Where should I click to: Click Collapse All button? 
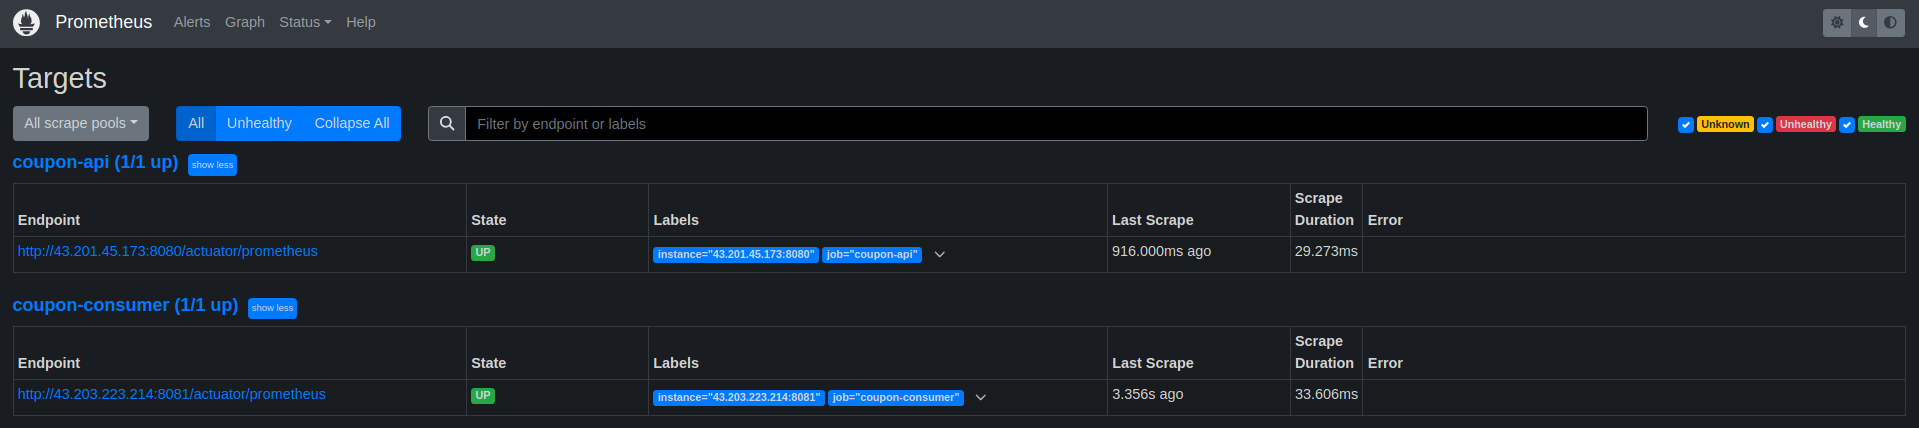point(352,124)
